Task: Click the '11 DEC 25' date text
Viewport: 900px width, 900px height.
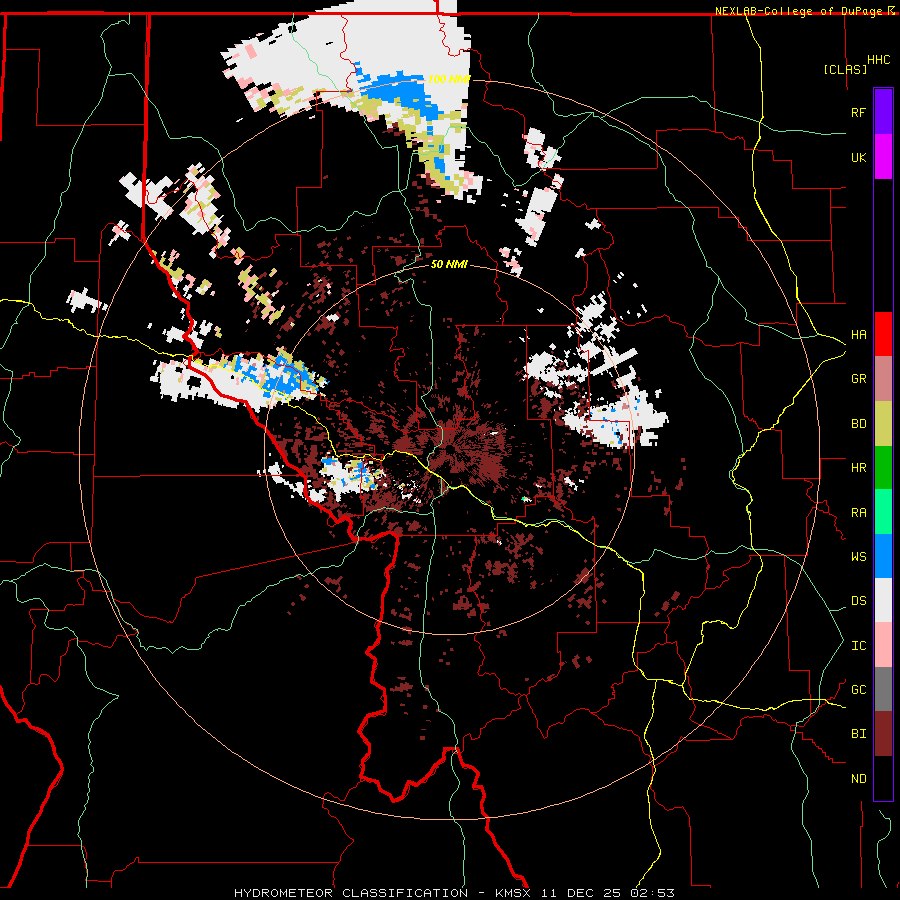Action: (583, 893)
